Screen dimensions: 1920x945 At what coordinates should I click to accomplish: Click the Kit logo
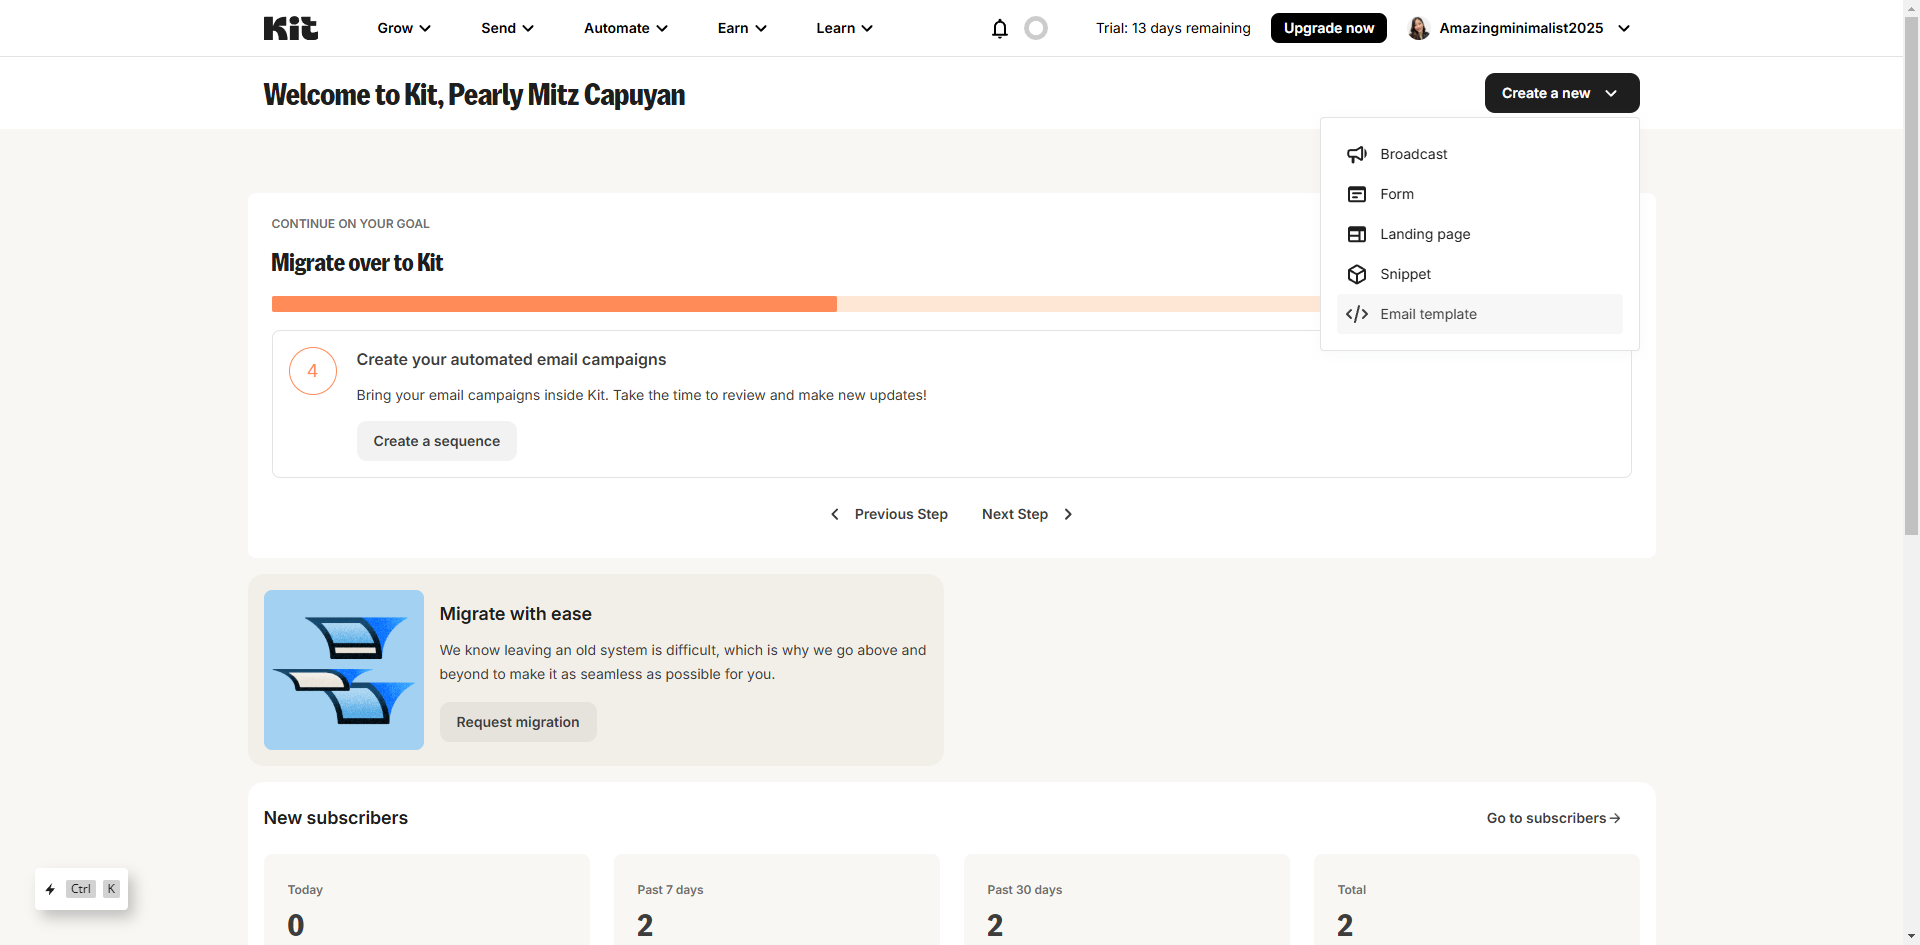(291, 28)
